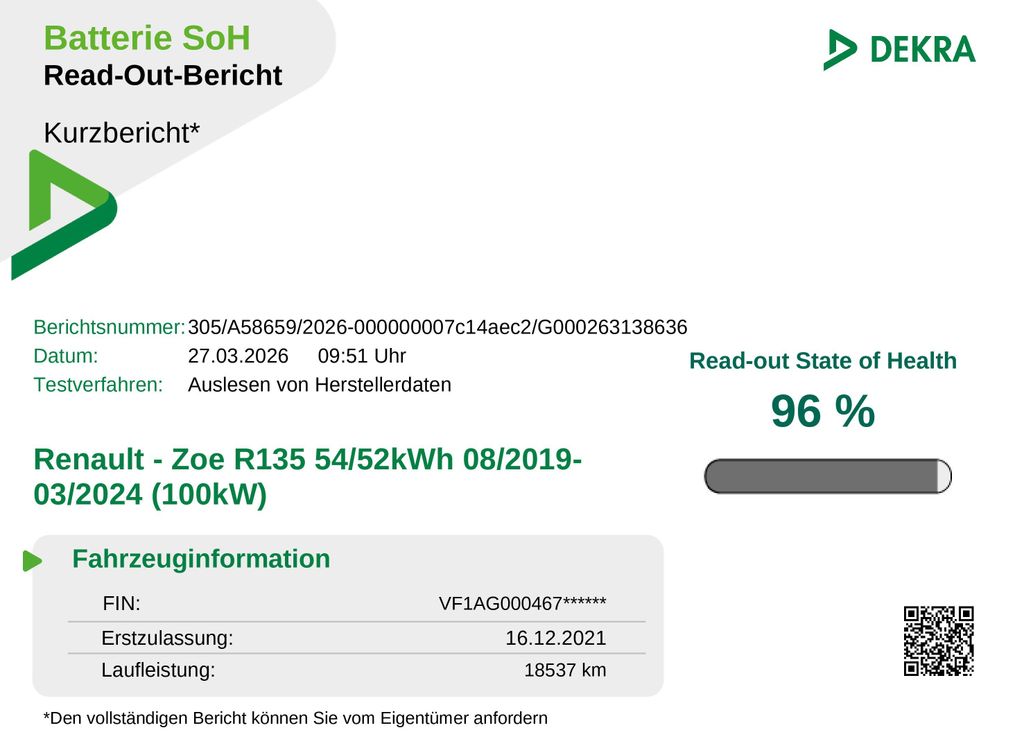The image size is (1024, 739).
Task: Click the DEKRA logo in the header
Action: point(899,49)
